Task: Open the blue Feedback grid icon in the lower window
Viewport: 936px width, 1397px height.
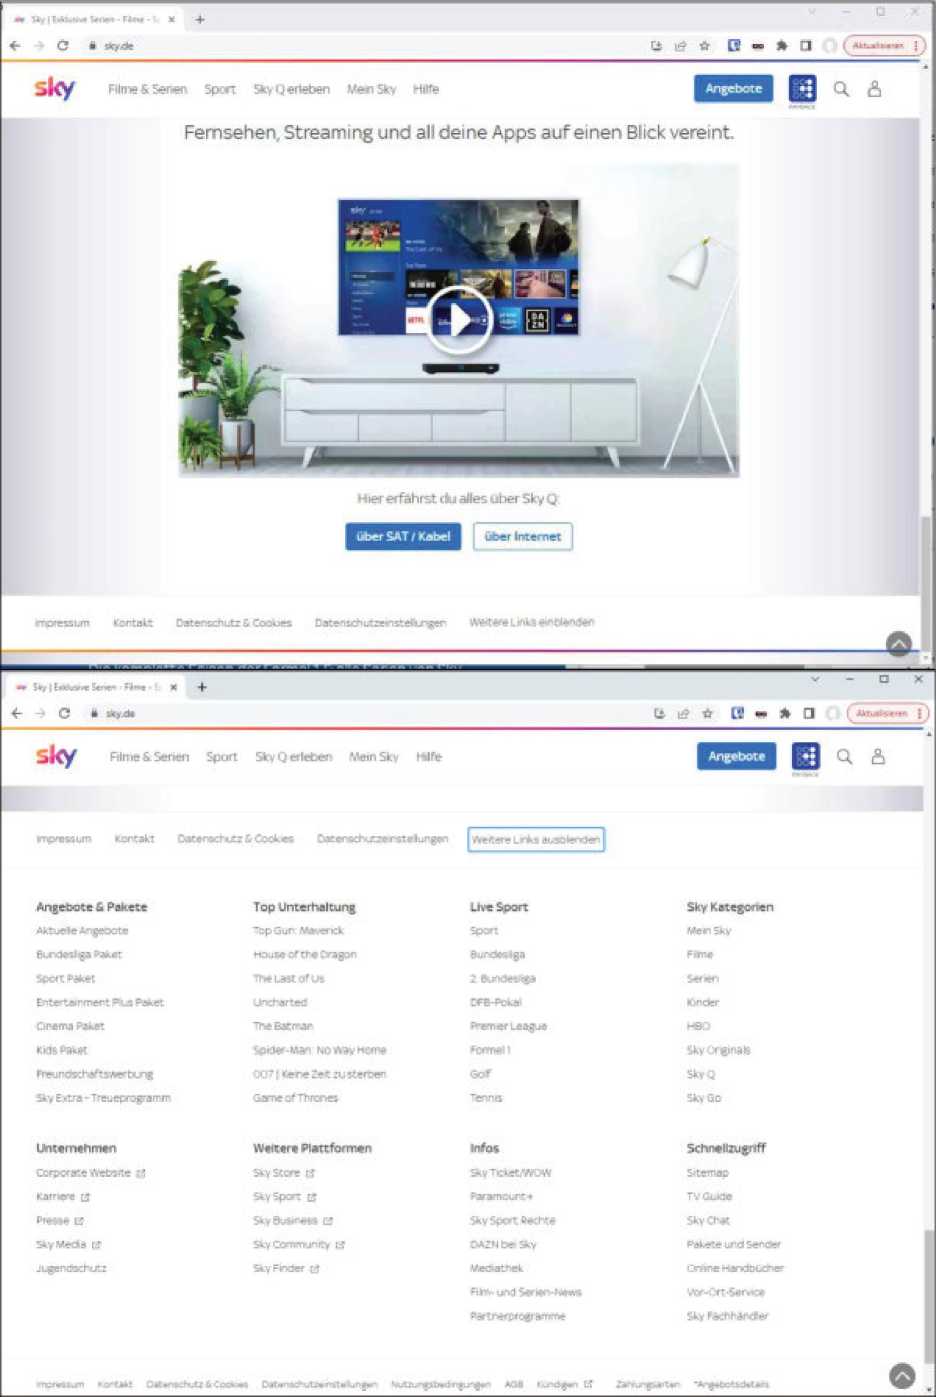Action: point(805,756)
